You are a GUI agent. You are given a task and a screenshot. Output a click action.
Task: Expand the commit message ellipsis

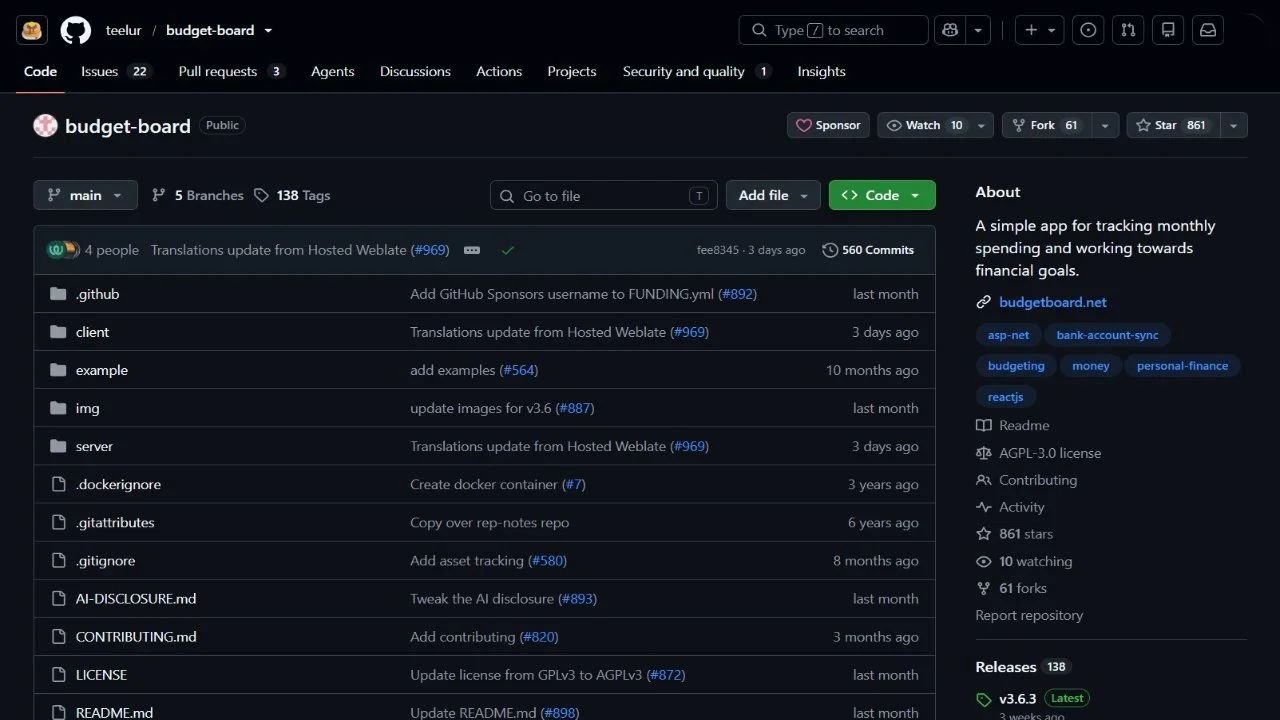472,250
